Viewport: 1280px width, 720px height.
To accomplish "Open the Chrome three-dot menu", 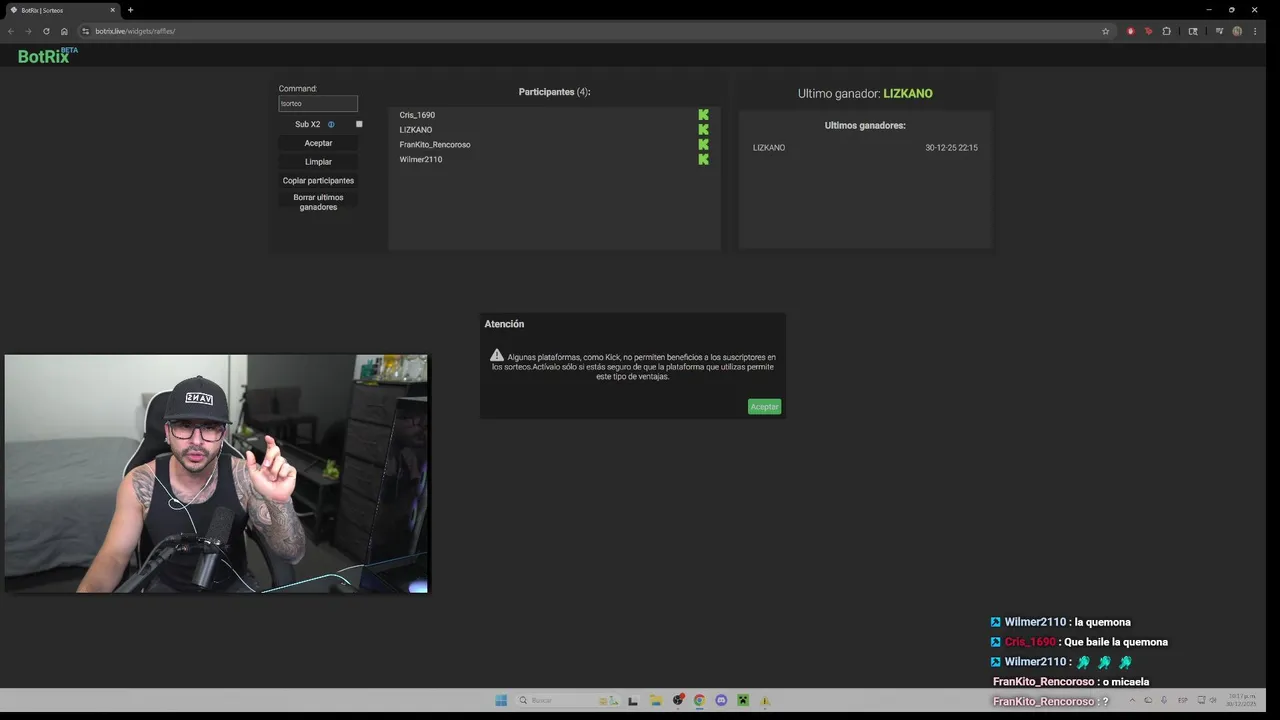I will pos(1255,31).
